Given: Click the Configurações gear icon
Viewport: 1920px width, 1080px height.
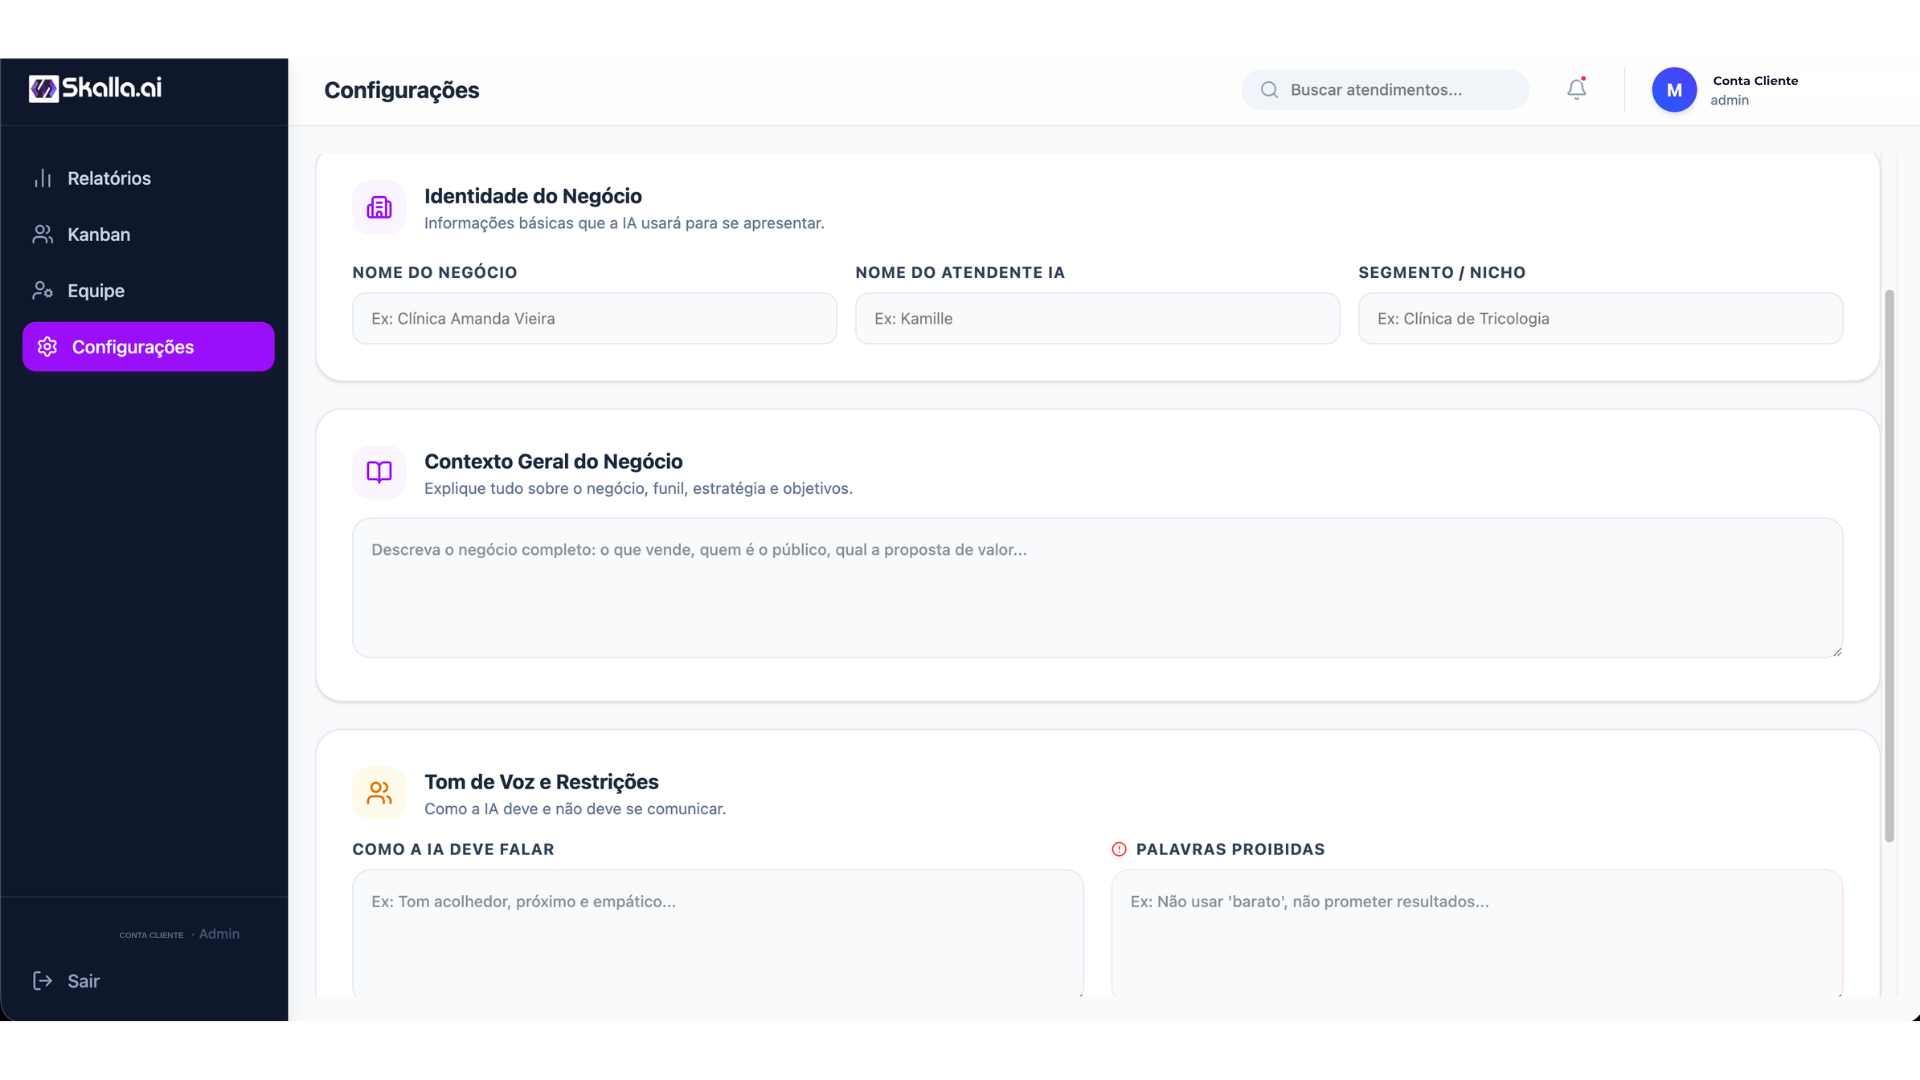Looking at the screenshot, I should pos(47,346).
